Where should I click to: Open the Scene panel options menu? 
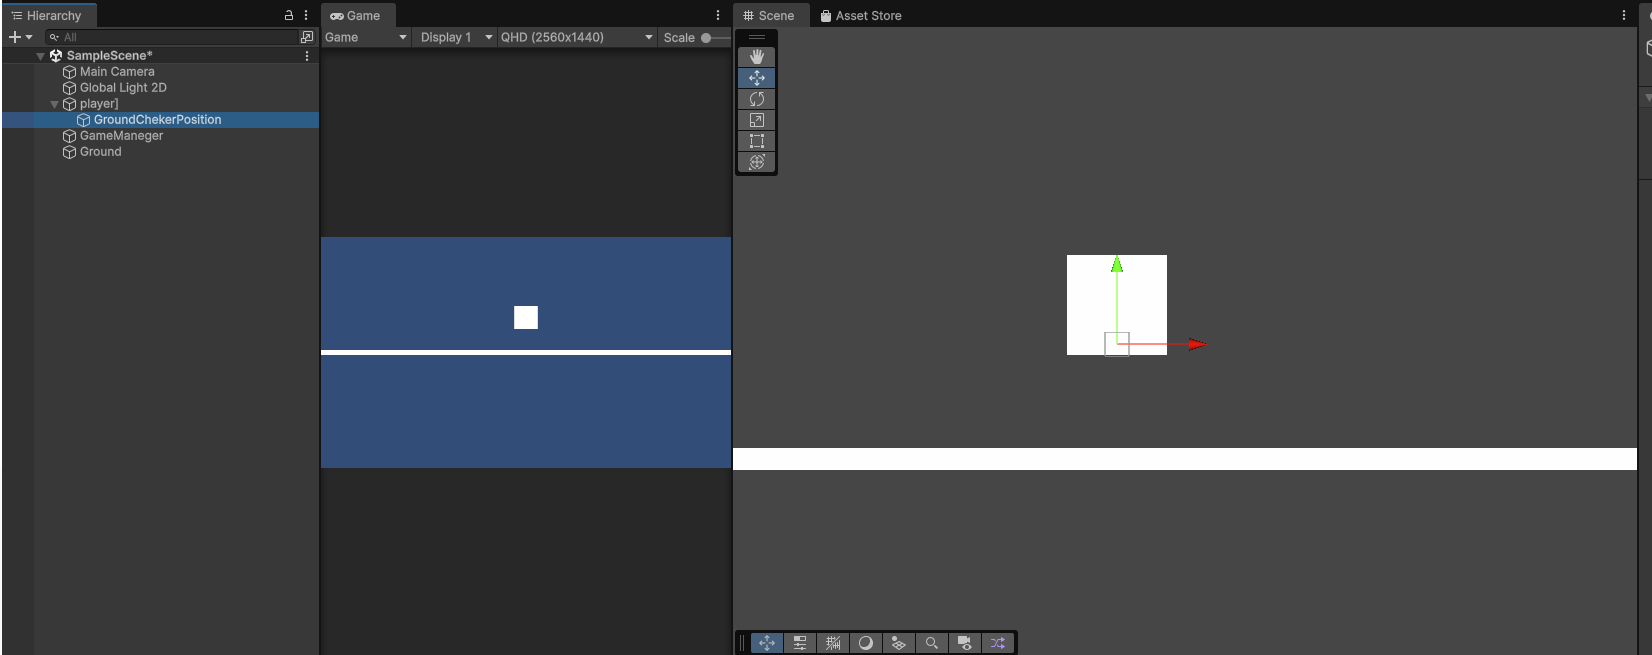click(x=1624, y=15)
